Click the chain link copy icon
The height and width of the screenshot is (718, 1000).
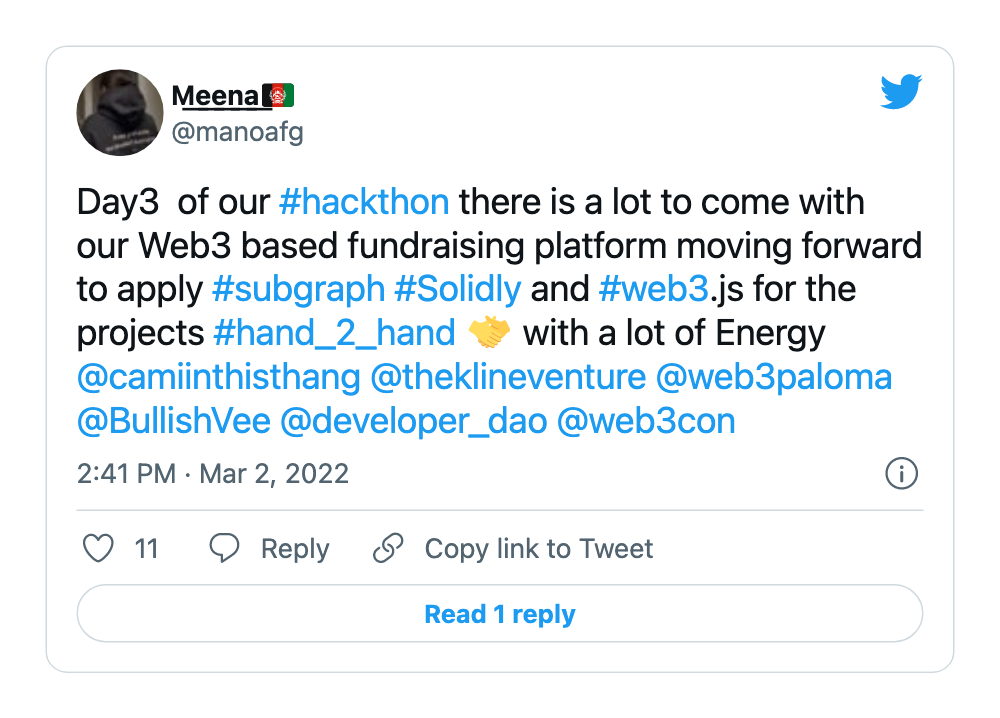387,549
